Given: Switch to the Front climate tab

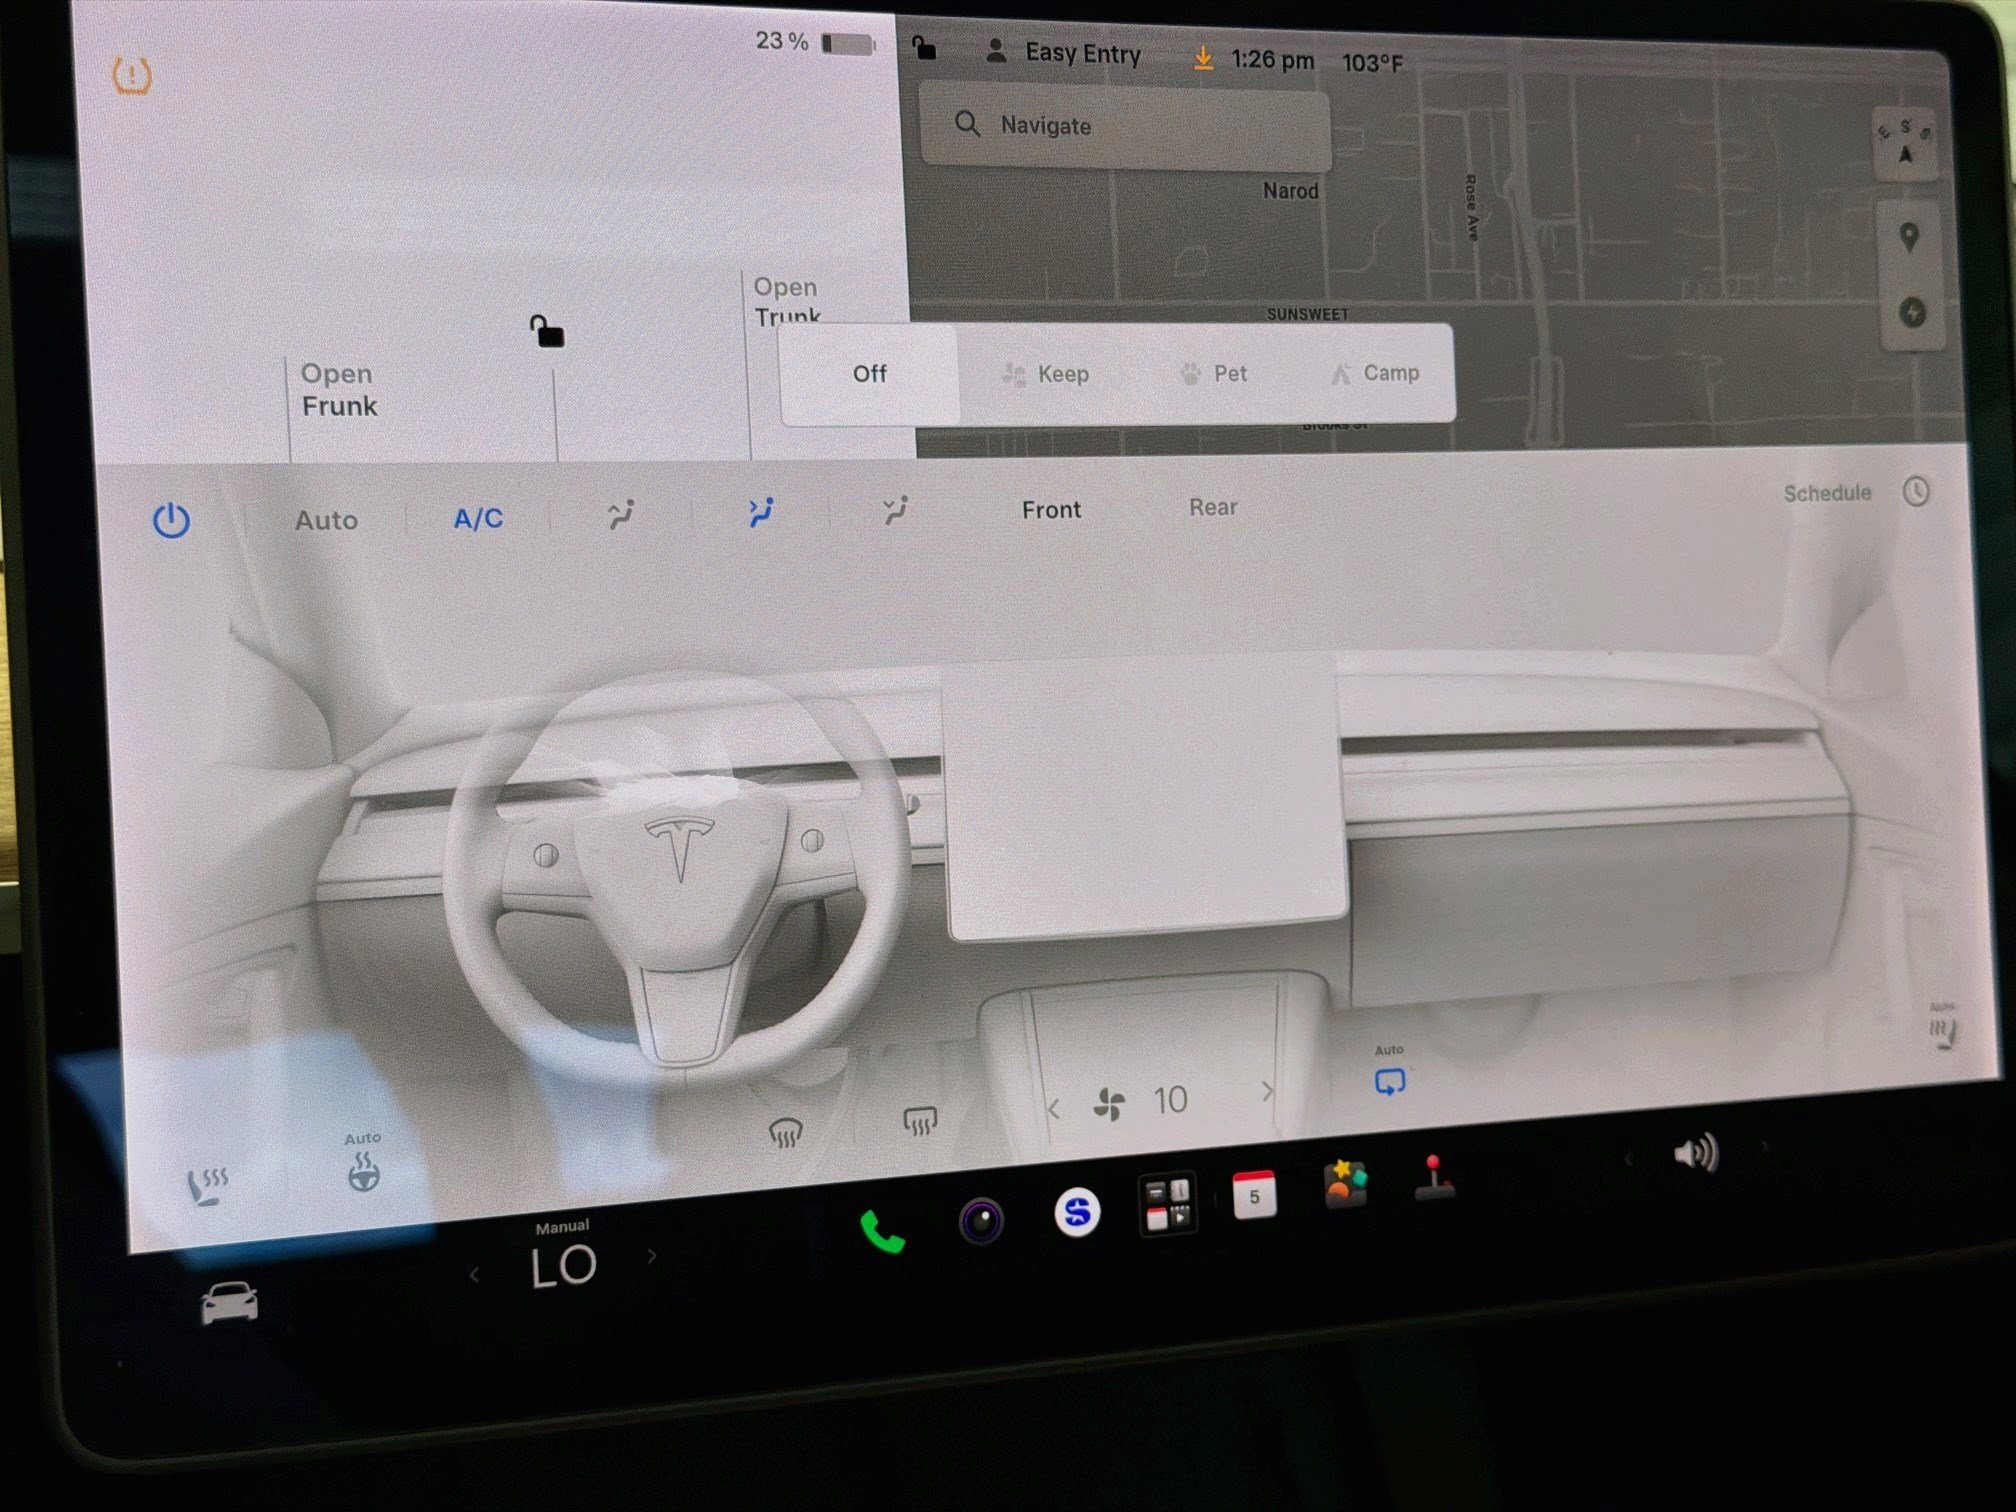Looking at the screenshot, I should (1051, 510).
